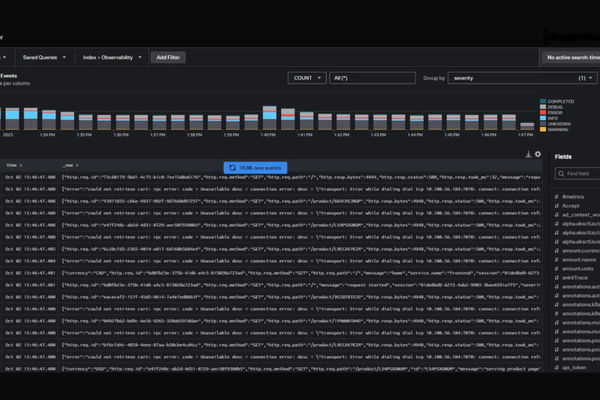Open the Index = Observability dropdown
The width and height of the screenshot is (600, 400).
pyautogui.click(x=112, y=57)
